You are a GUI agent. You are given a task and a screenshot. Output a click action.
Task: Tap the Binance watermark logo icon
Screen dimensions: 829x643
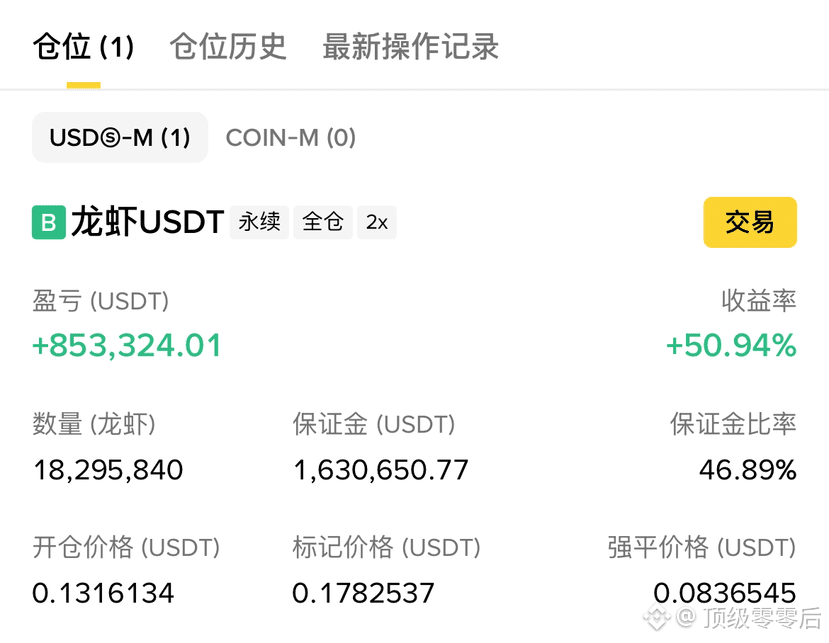pyautogui.click(x=657, y=617)
